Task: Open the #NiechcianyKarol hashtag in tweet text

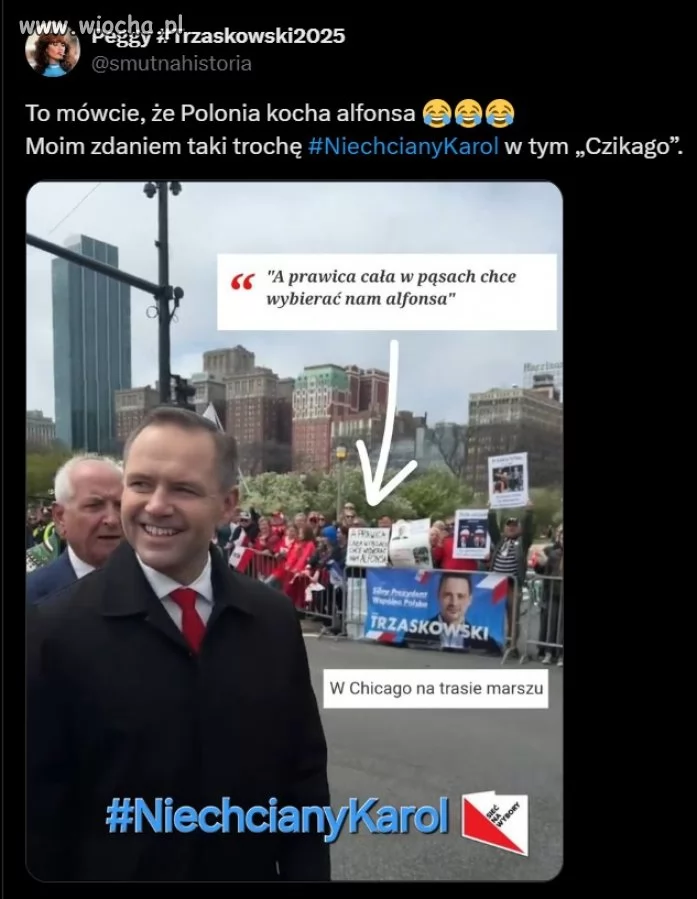Action: point(404,146)
